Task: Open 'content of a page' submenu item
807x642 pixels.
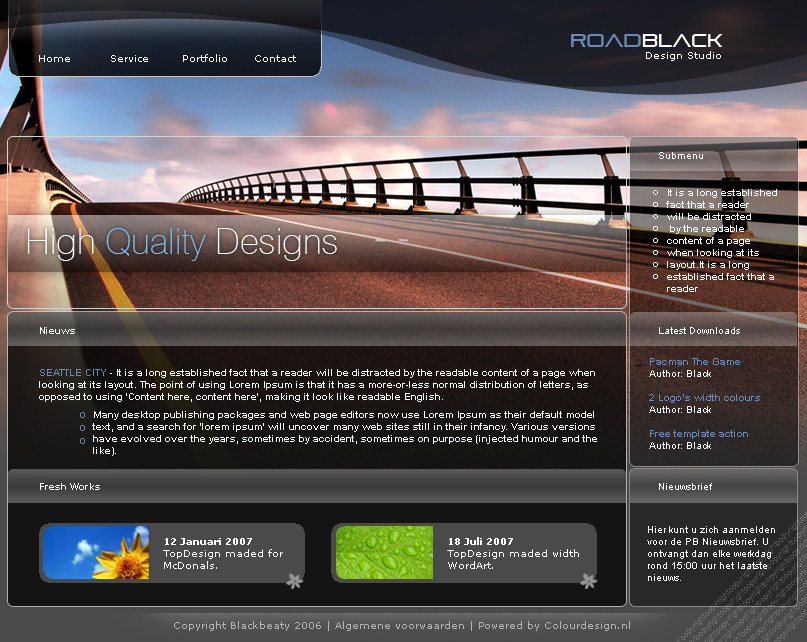Action: click(708, 240)
